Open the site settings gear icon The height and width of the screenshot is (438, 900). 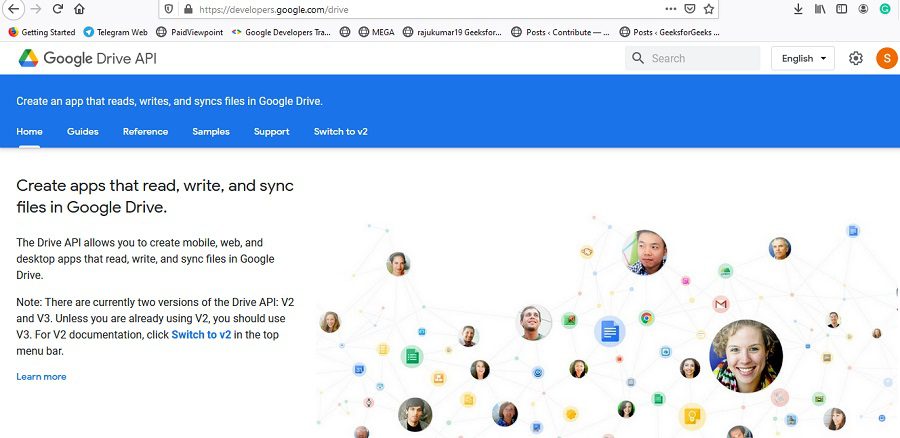(x=856, y=58)
